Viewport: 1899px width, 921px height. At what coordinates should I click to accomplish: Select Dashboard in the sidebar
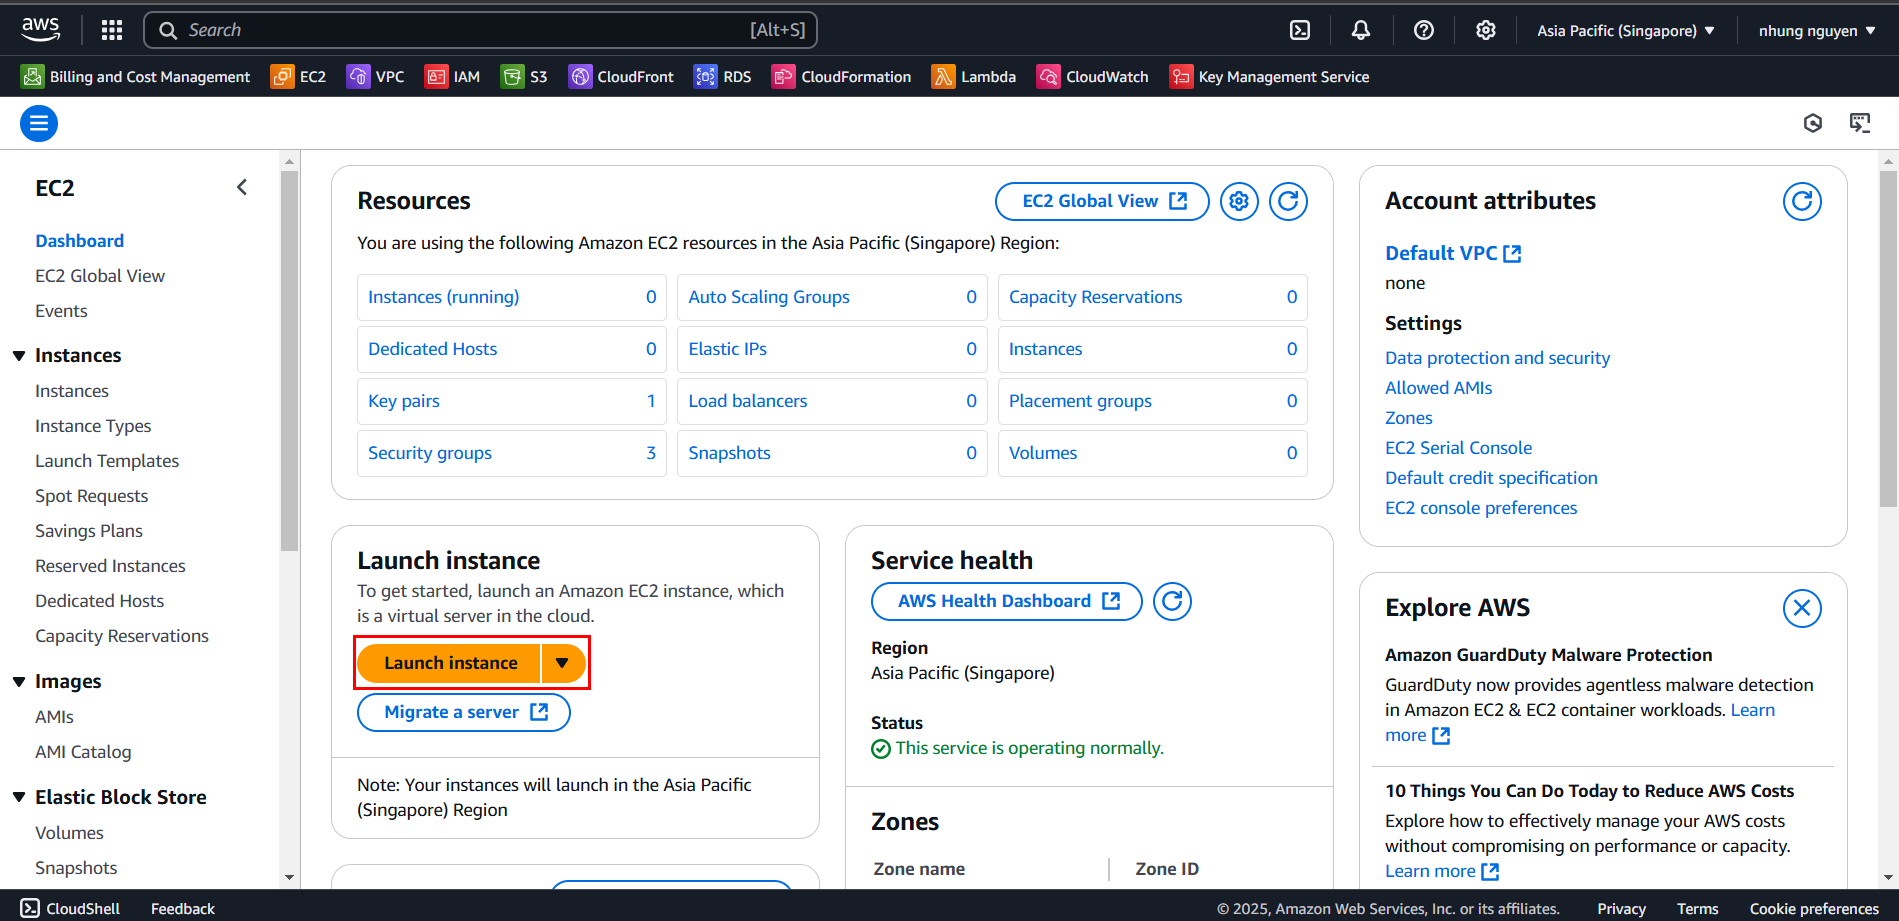(80, 241)
